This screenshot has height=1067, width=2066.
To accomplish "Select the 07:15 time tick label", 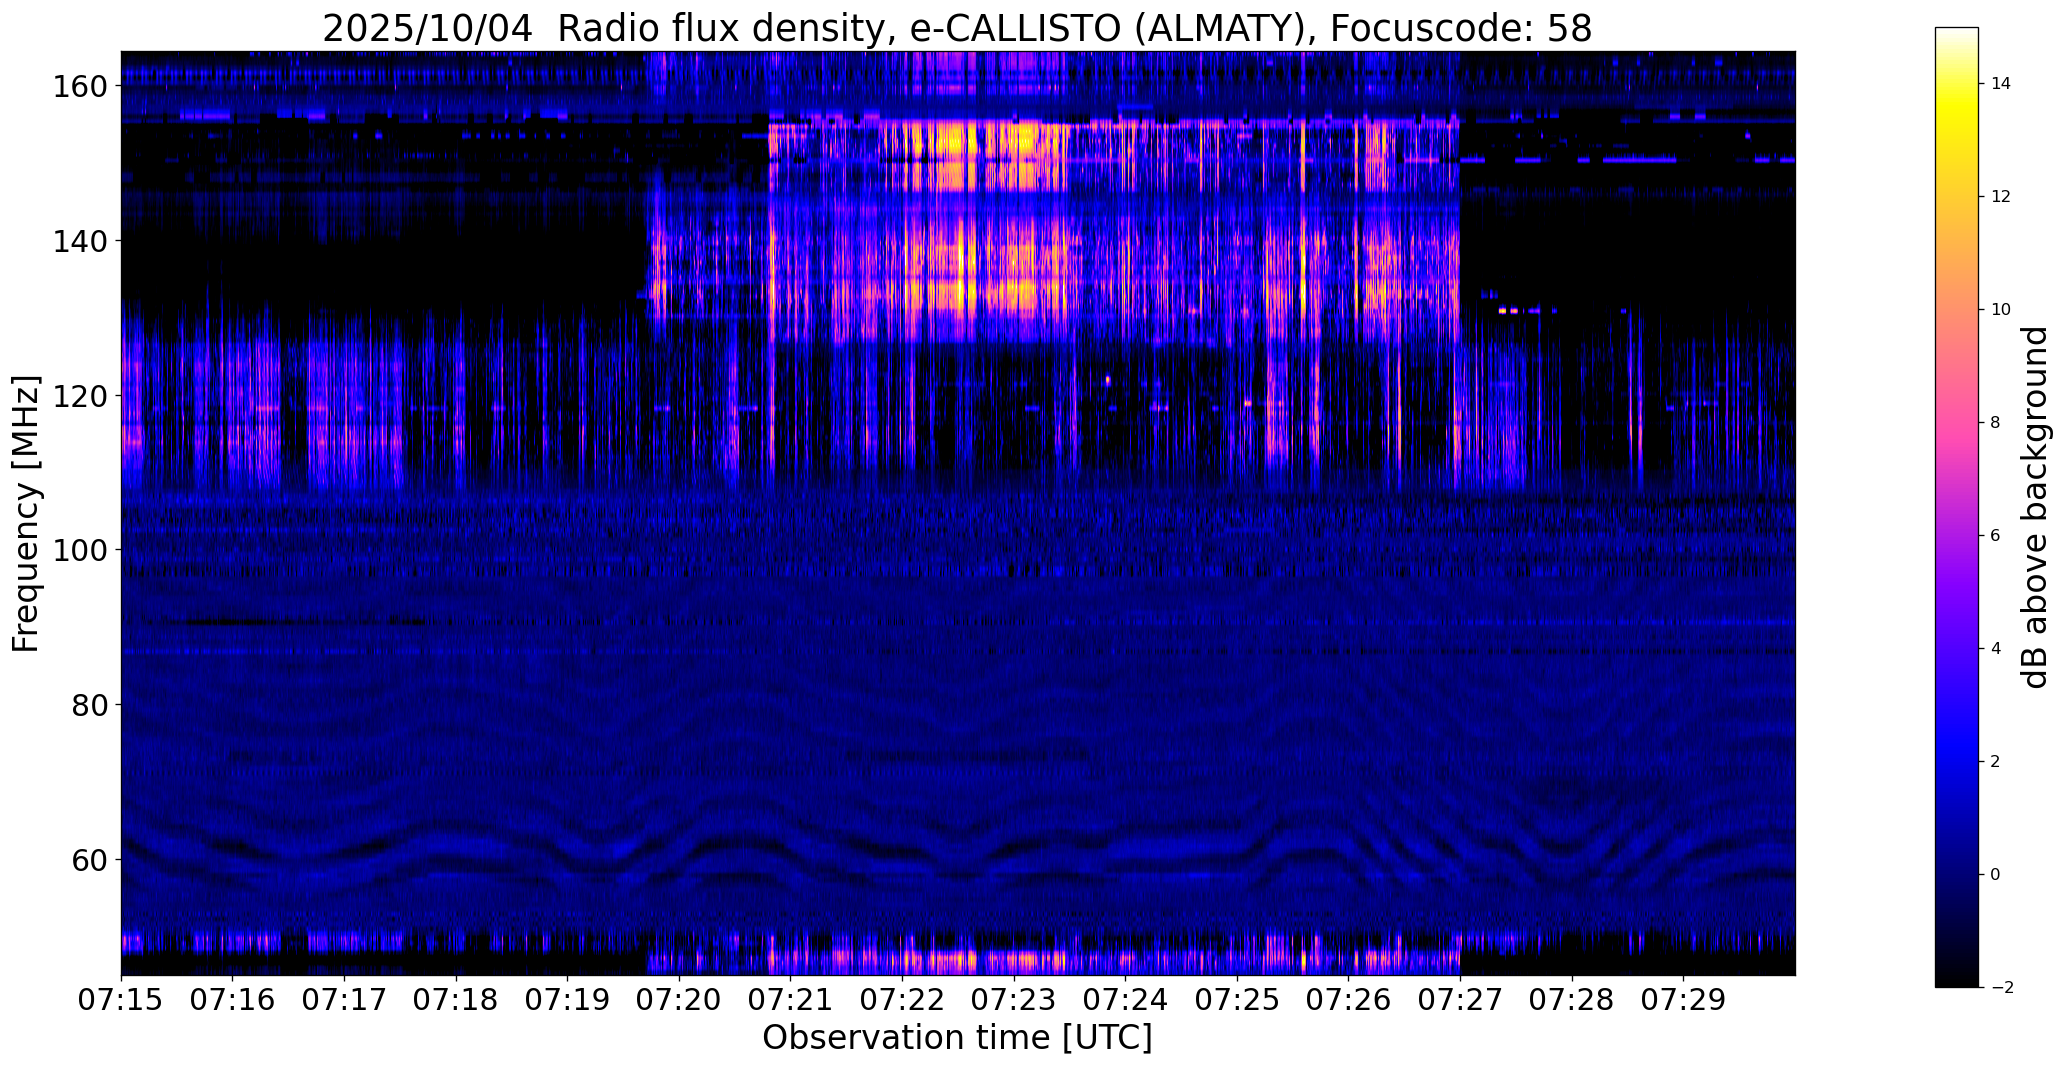I will [121, 1001].
